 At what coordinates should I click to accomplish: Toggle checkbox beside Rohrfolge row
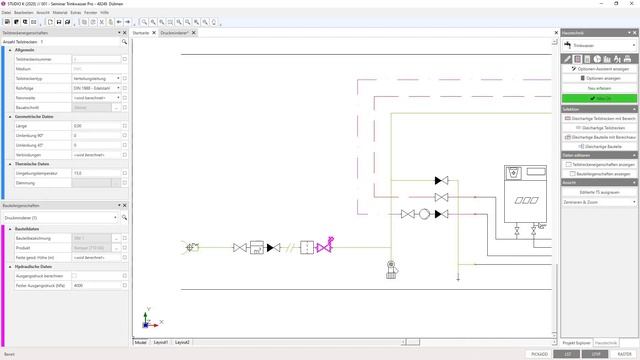125,88
